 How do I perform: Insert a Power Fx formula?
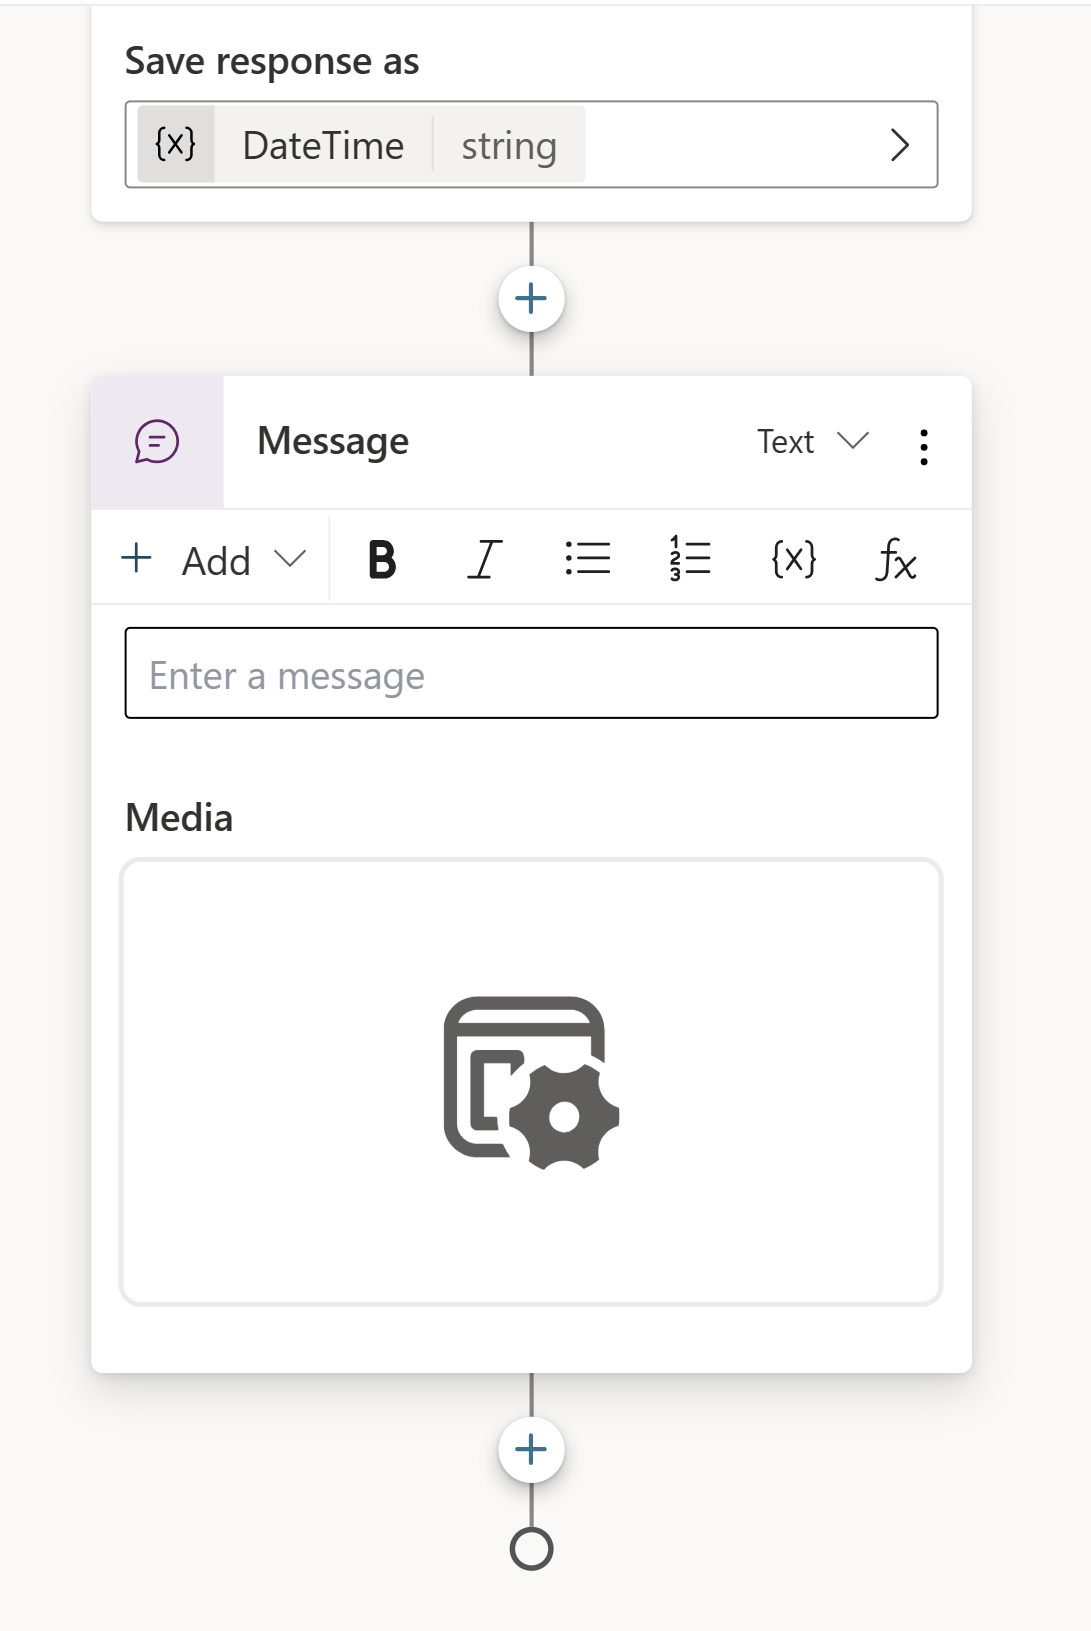pyautogui.click(x=896, y=560)
